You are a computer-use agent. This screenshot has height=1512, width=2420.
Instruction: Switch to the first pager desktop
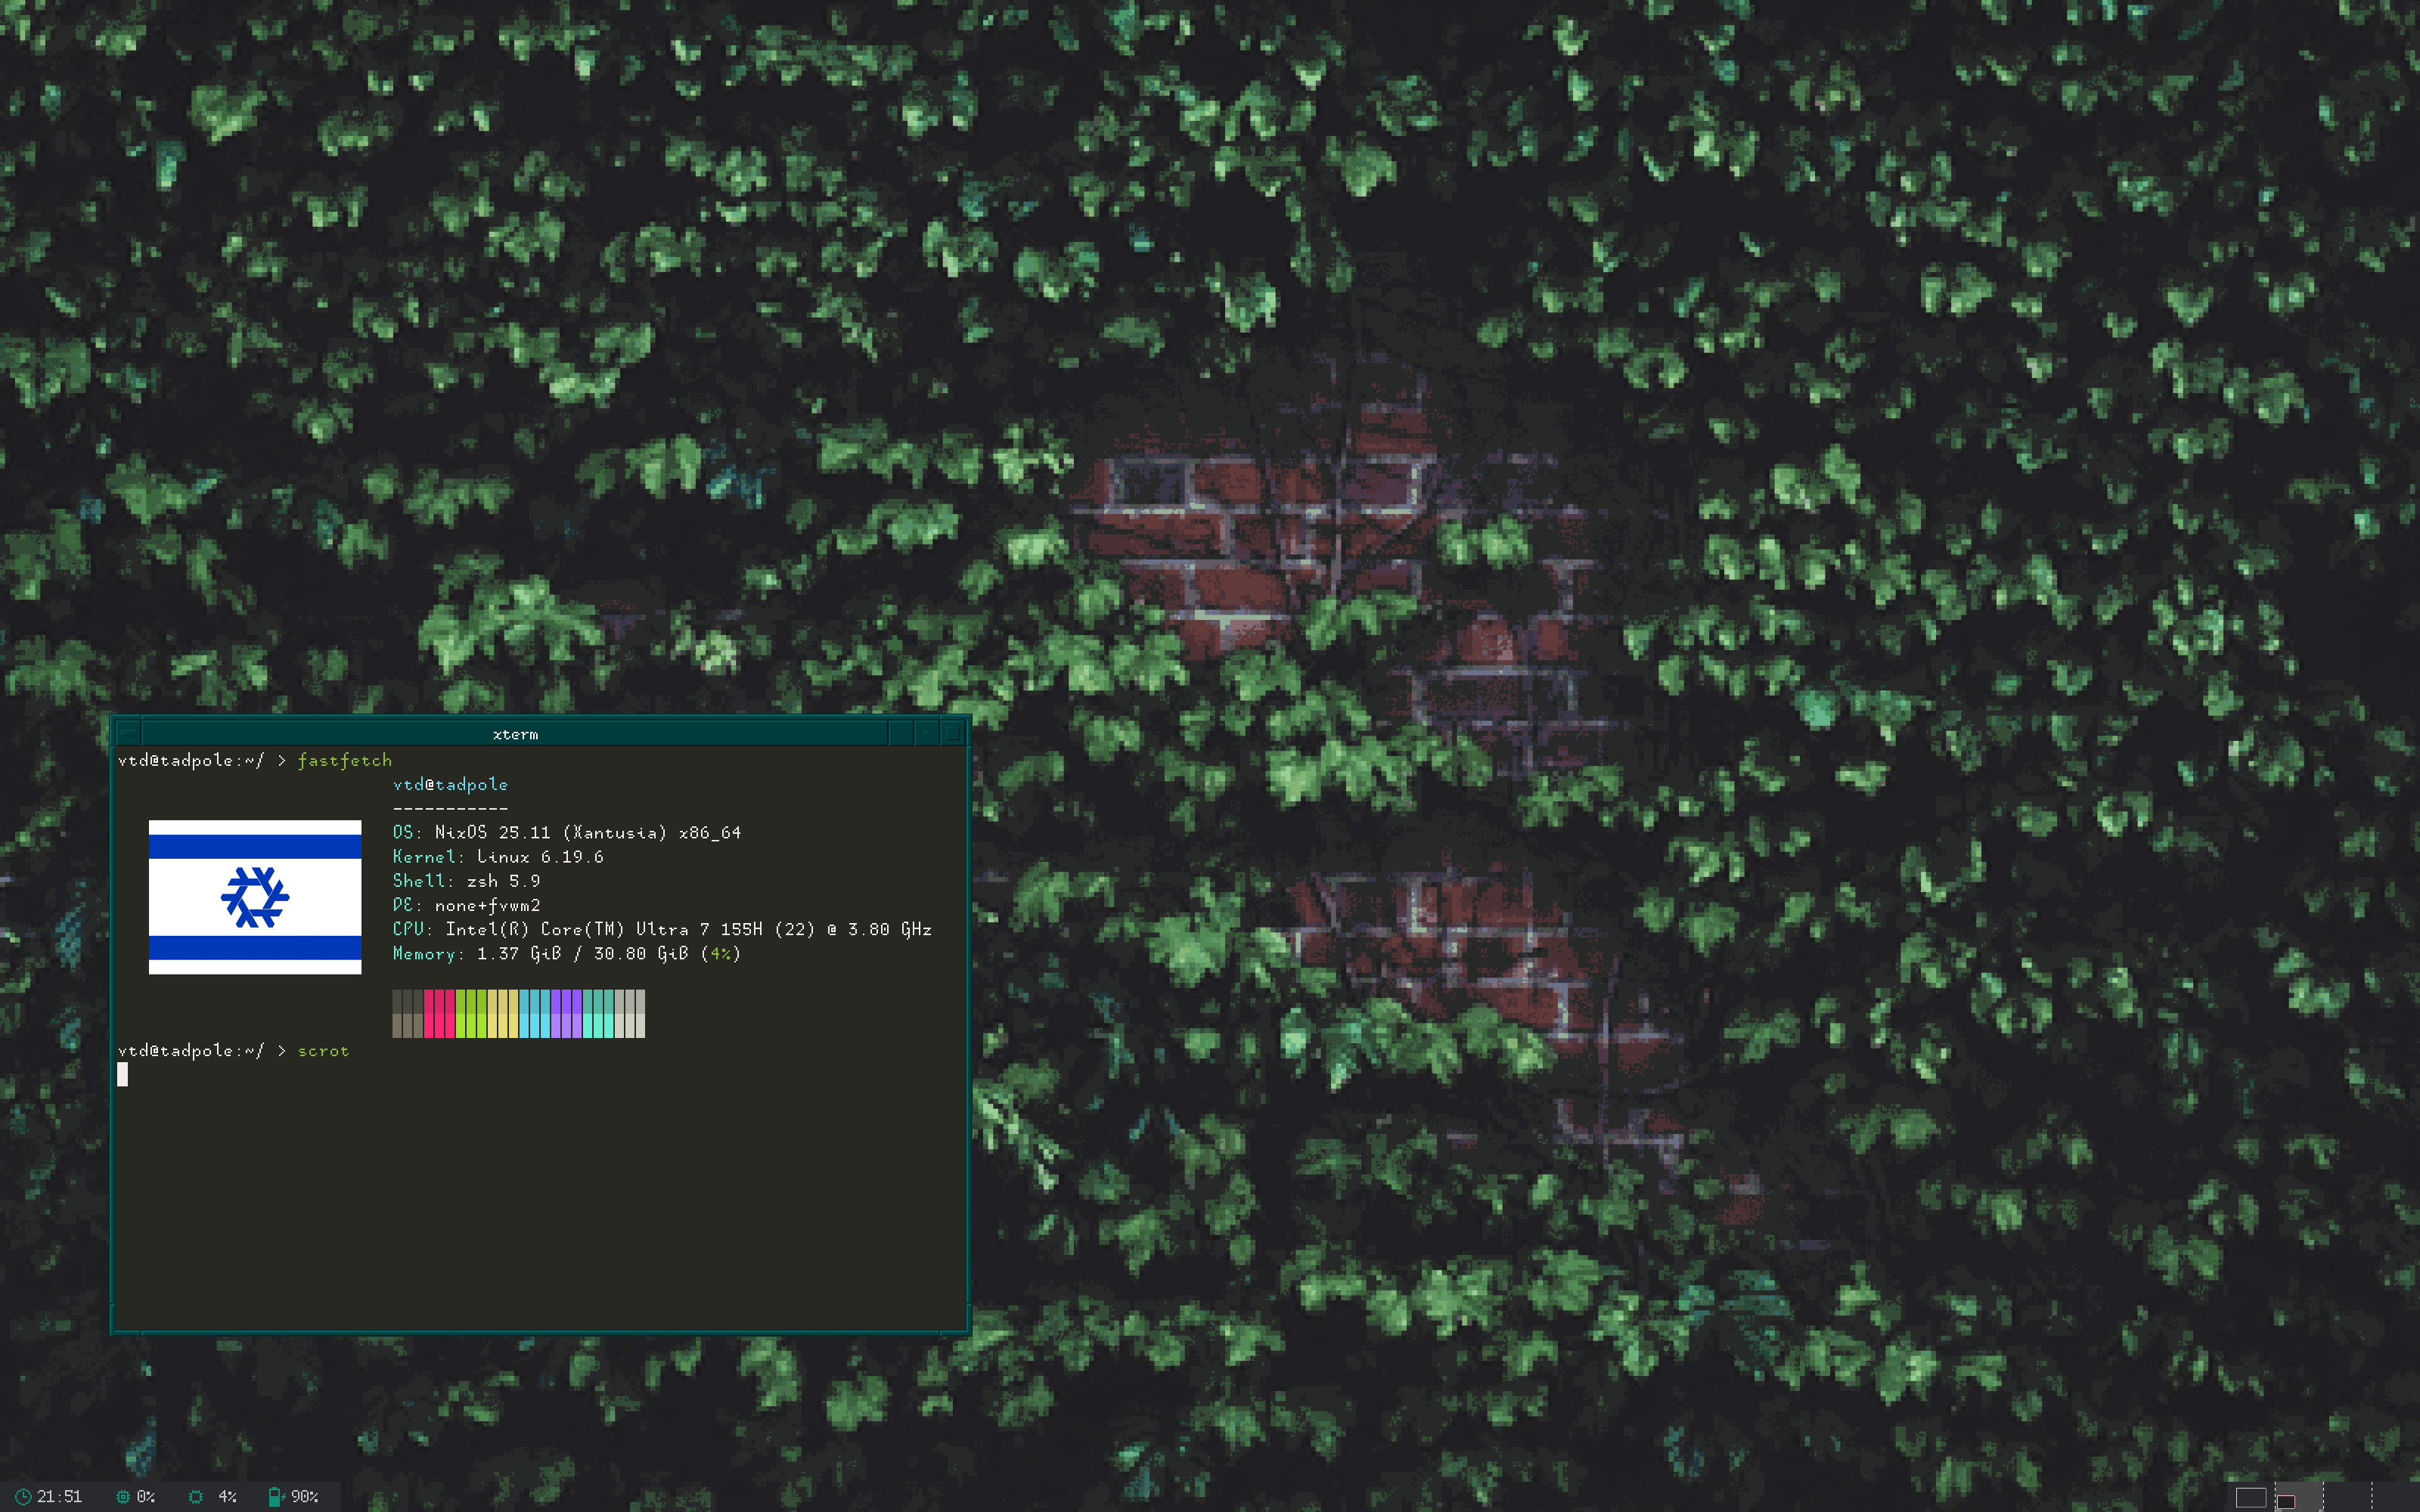(2251, 1497)
